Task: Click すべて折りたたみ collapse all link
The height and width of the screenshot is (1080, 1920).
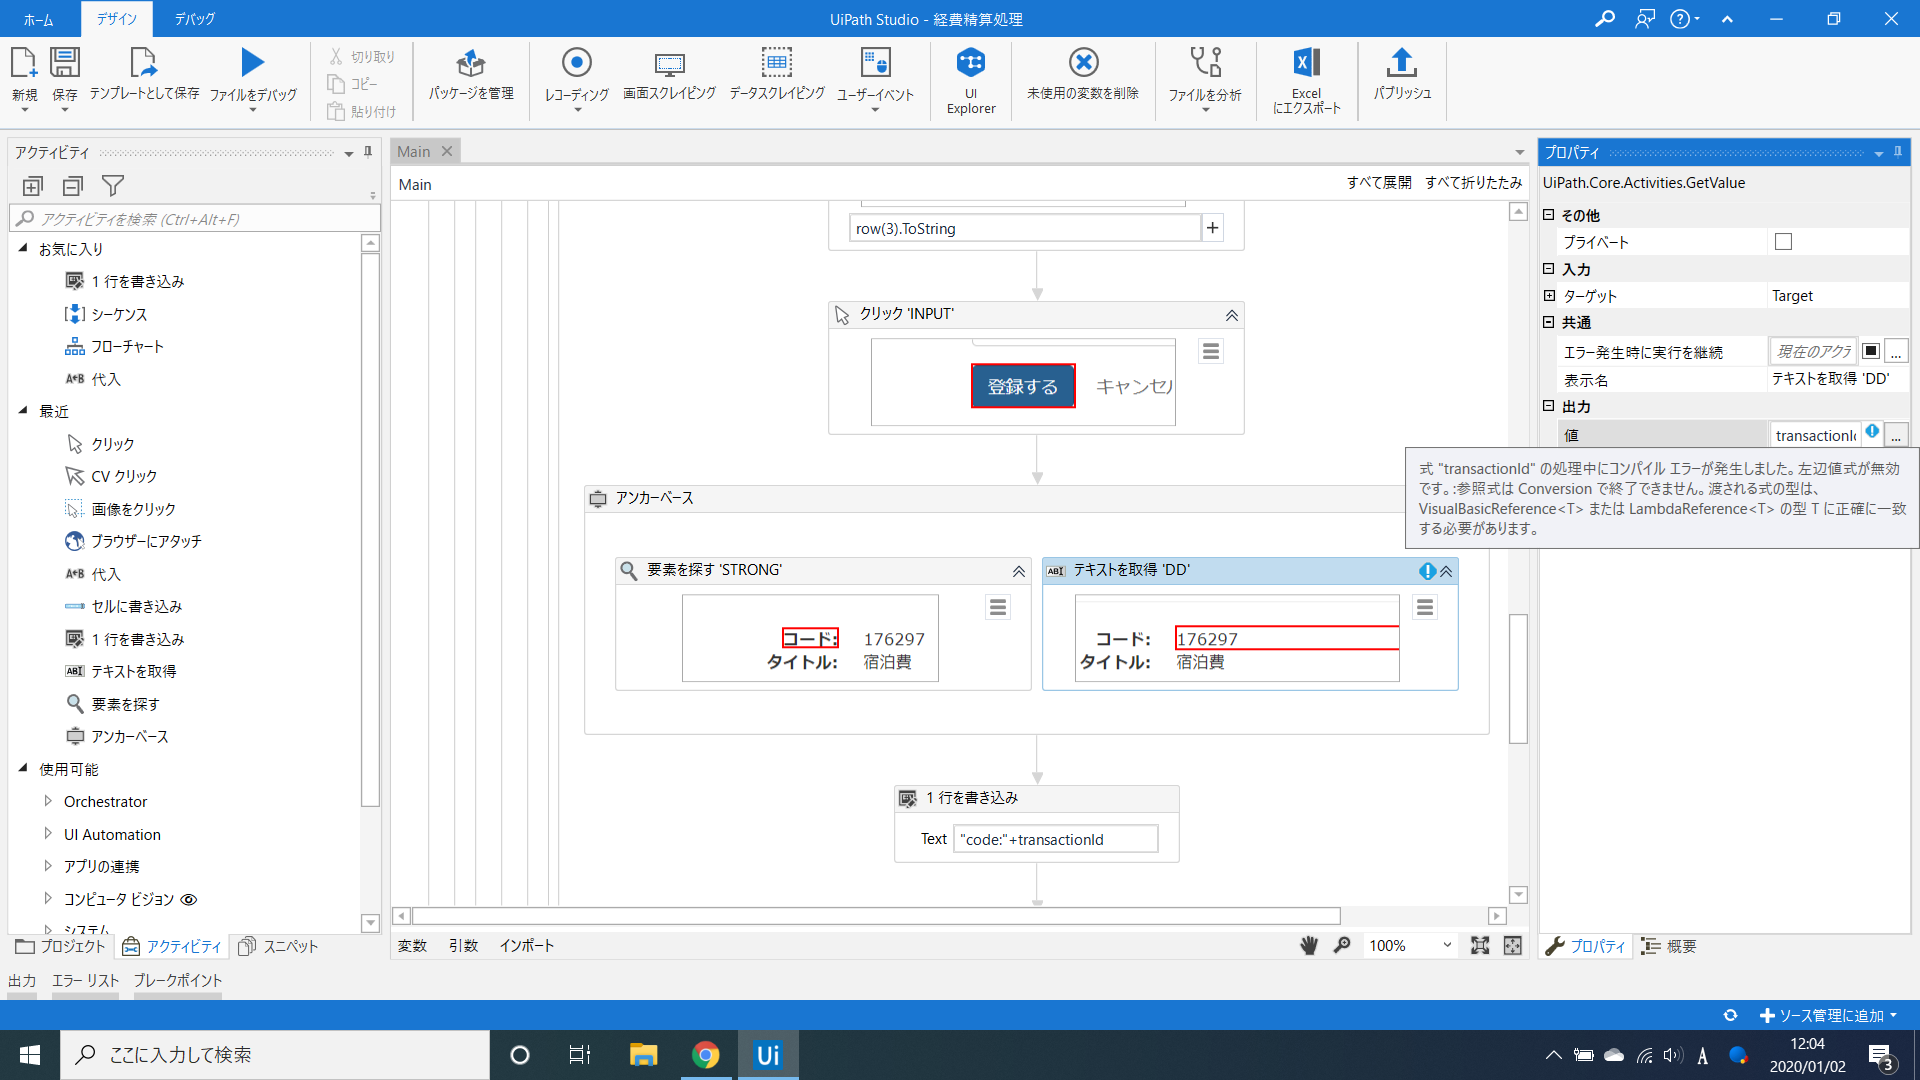Action: click(1473, 182)
